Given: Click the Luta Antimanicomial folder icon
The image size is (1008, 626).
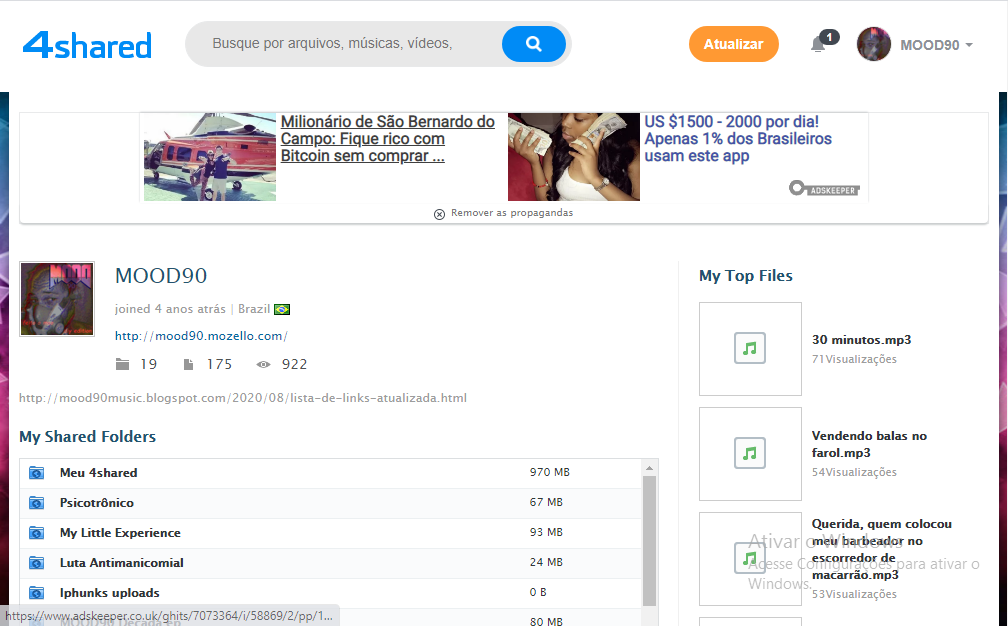Looking at the screenshot, I should [37, 563].
